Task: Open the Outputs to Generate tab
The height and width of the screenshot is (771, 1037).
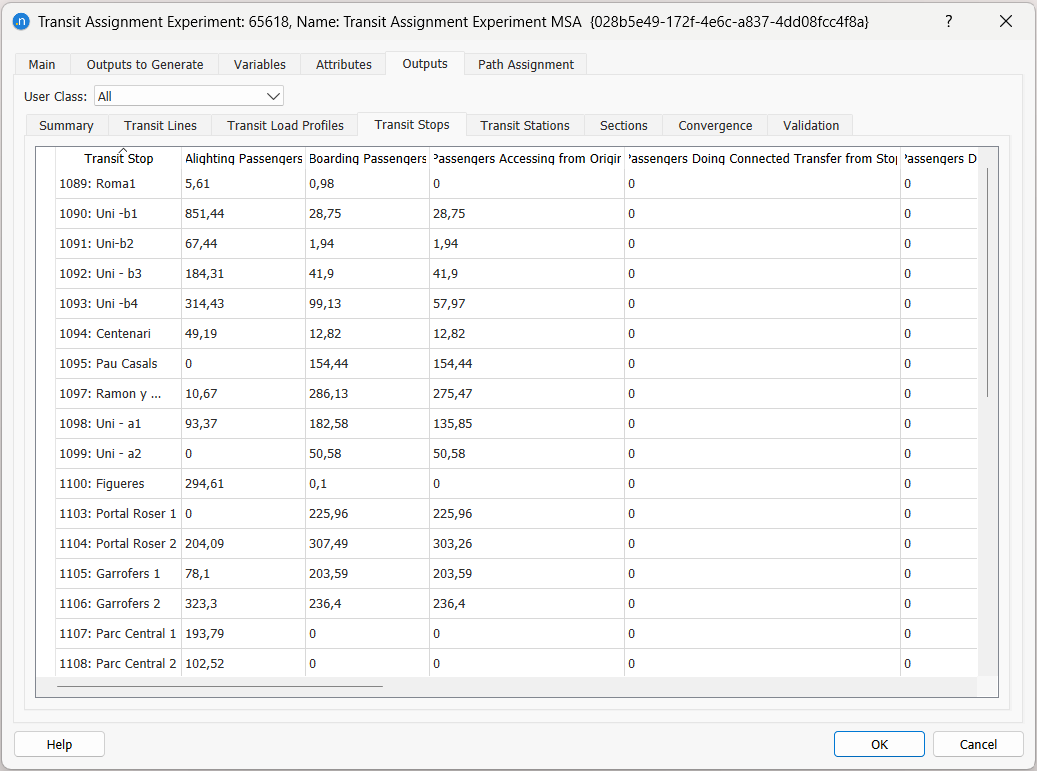Action: point(144,63)
